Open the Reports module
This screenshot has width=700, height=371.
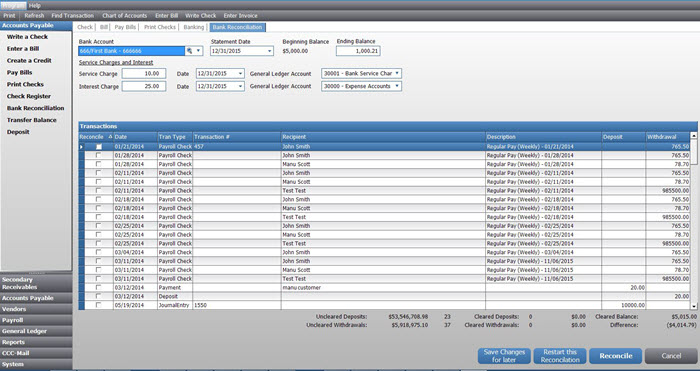coord(36,342)
